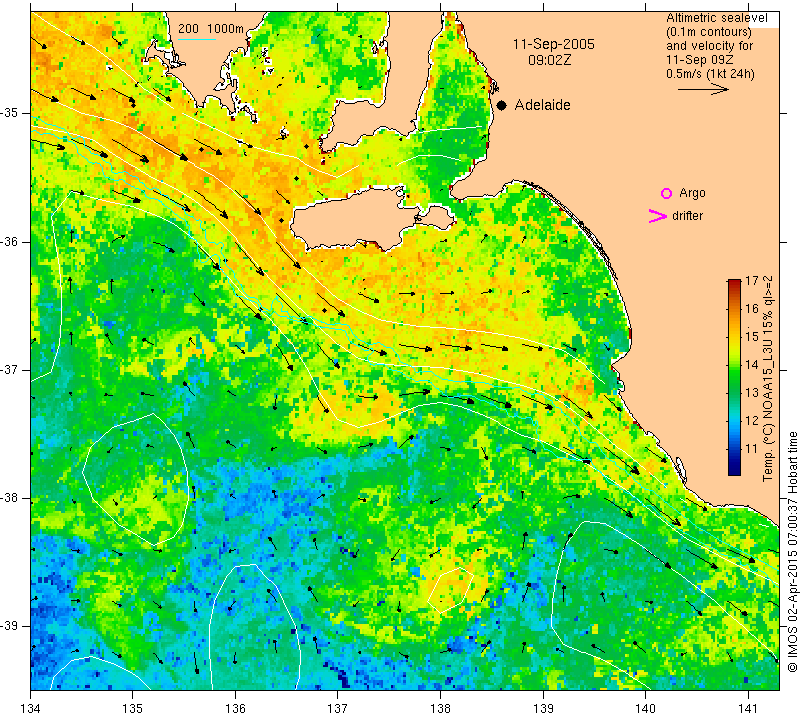
Task: Click the drifter legend label
Action: (x=687, y=216)
